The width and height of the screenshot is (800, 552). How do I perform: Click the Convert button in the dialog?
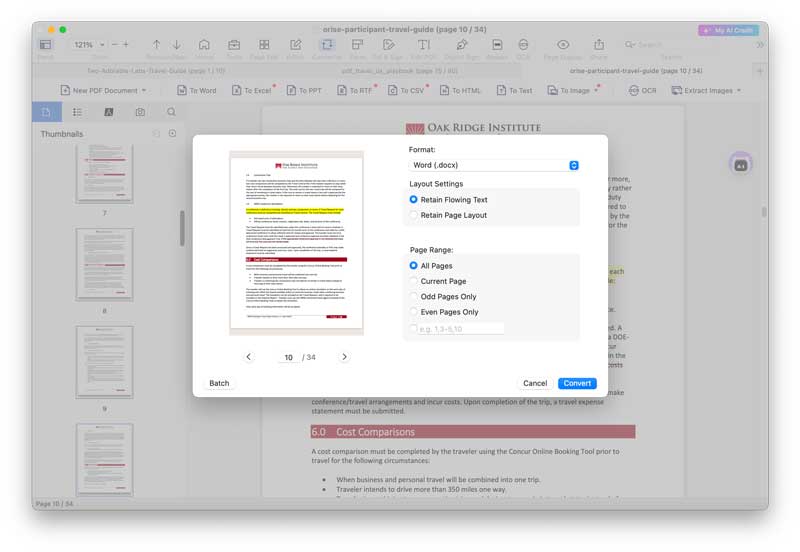(577, 383)
